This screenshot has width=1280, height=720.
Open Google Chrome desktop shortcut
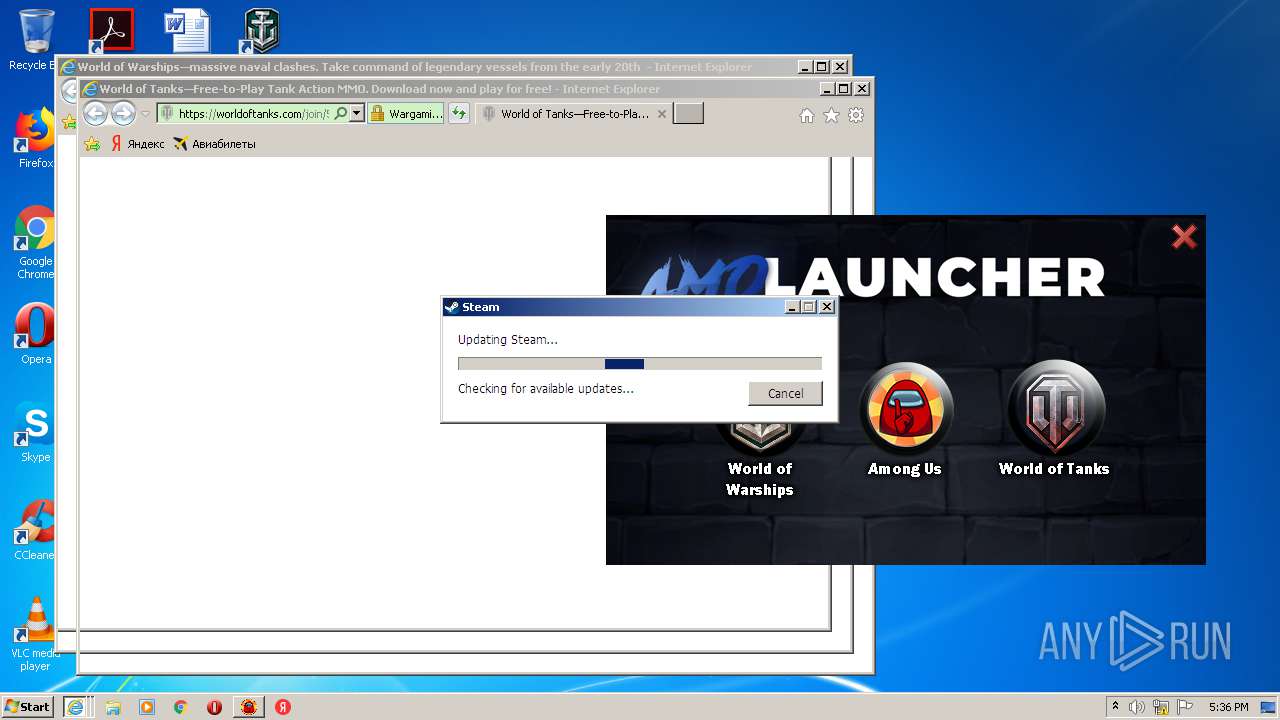click(36, 243)
